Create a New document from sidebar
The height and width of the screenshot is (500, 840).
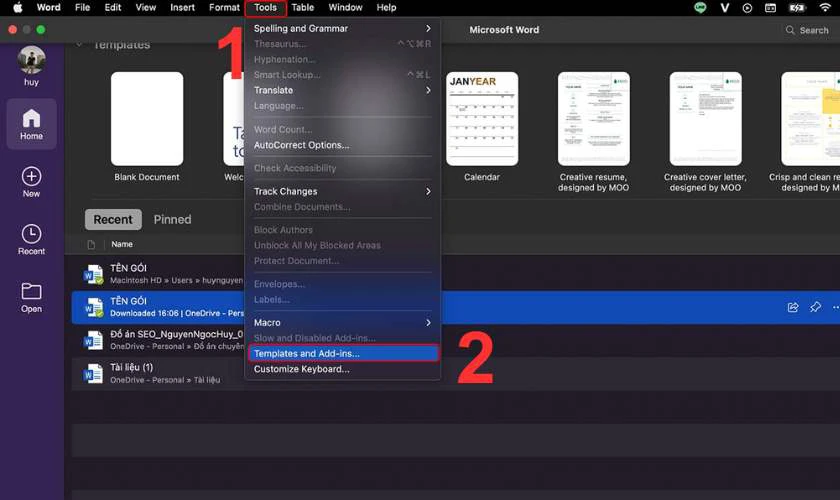(31, 182)
